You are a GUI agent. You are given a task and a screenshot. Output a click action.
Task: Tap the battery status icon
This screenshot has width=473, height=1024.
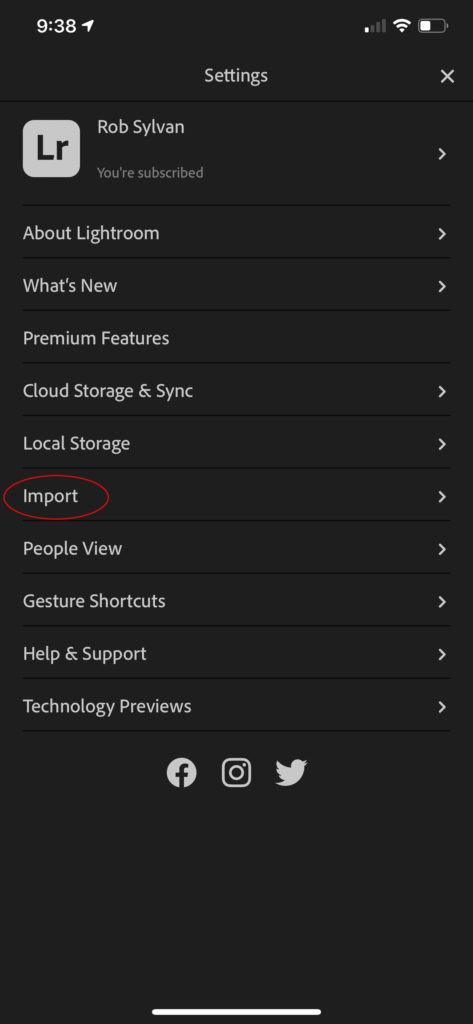click(433, 26)
